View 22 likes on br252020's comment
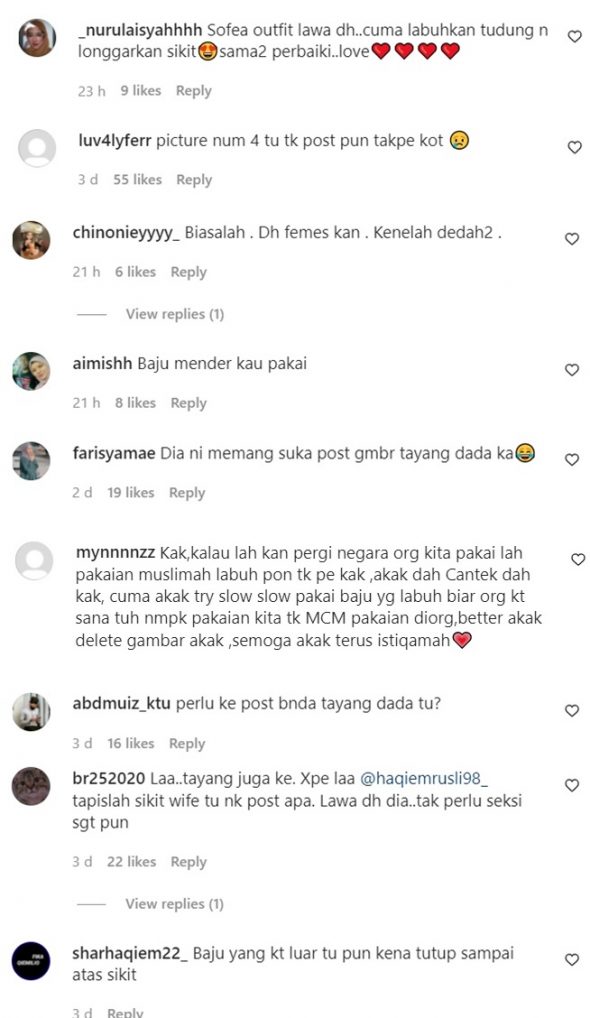Image resolution: width=590 pixels, height=1018 pixels. (x=132, y=862)
